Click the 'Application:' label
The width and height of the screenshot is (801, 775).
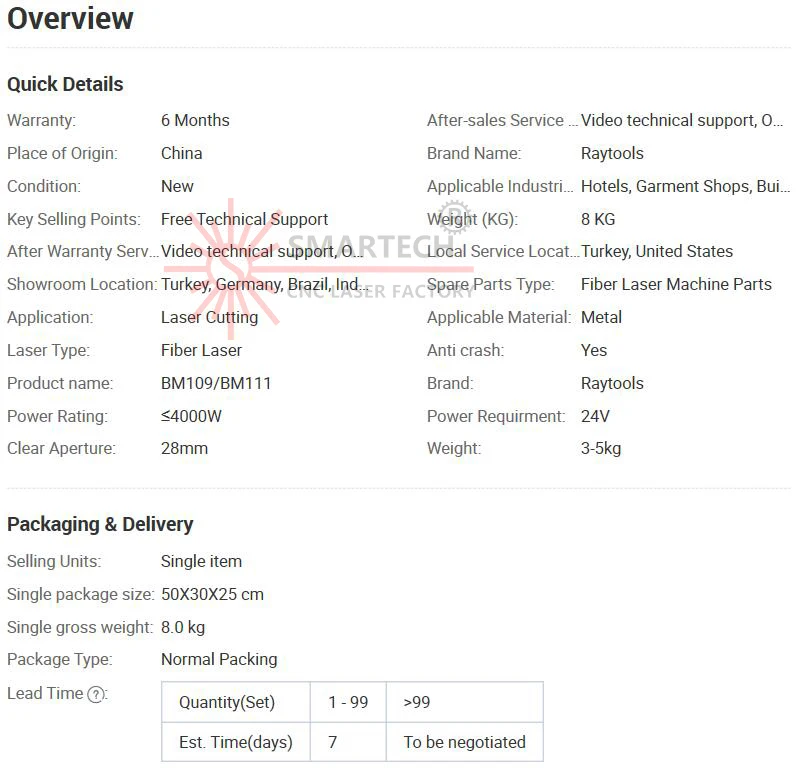50,318
